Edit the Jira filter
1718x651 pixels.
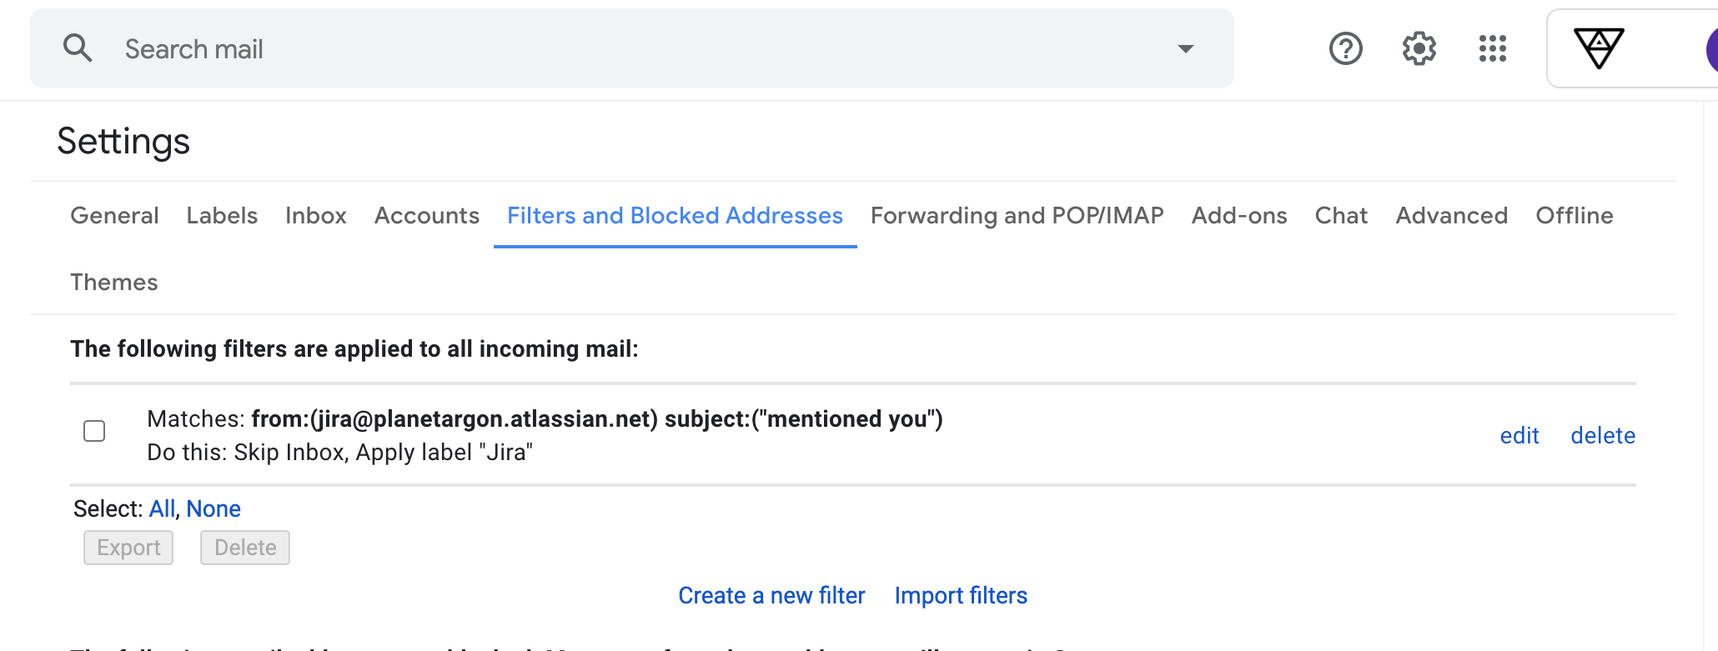pyautogui.click(x=1519, y=435)
